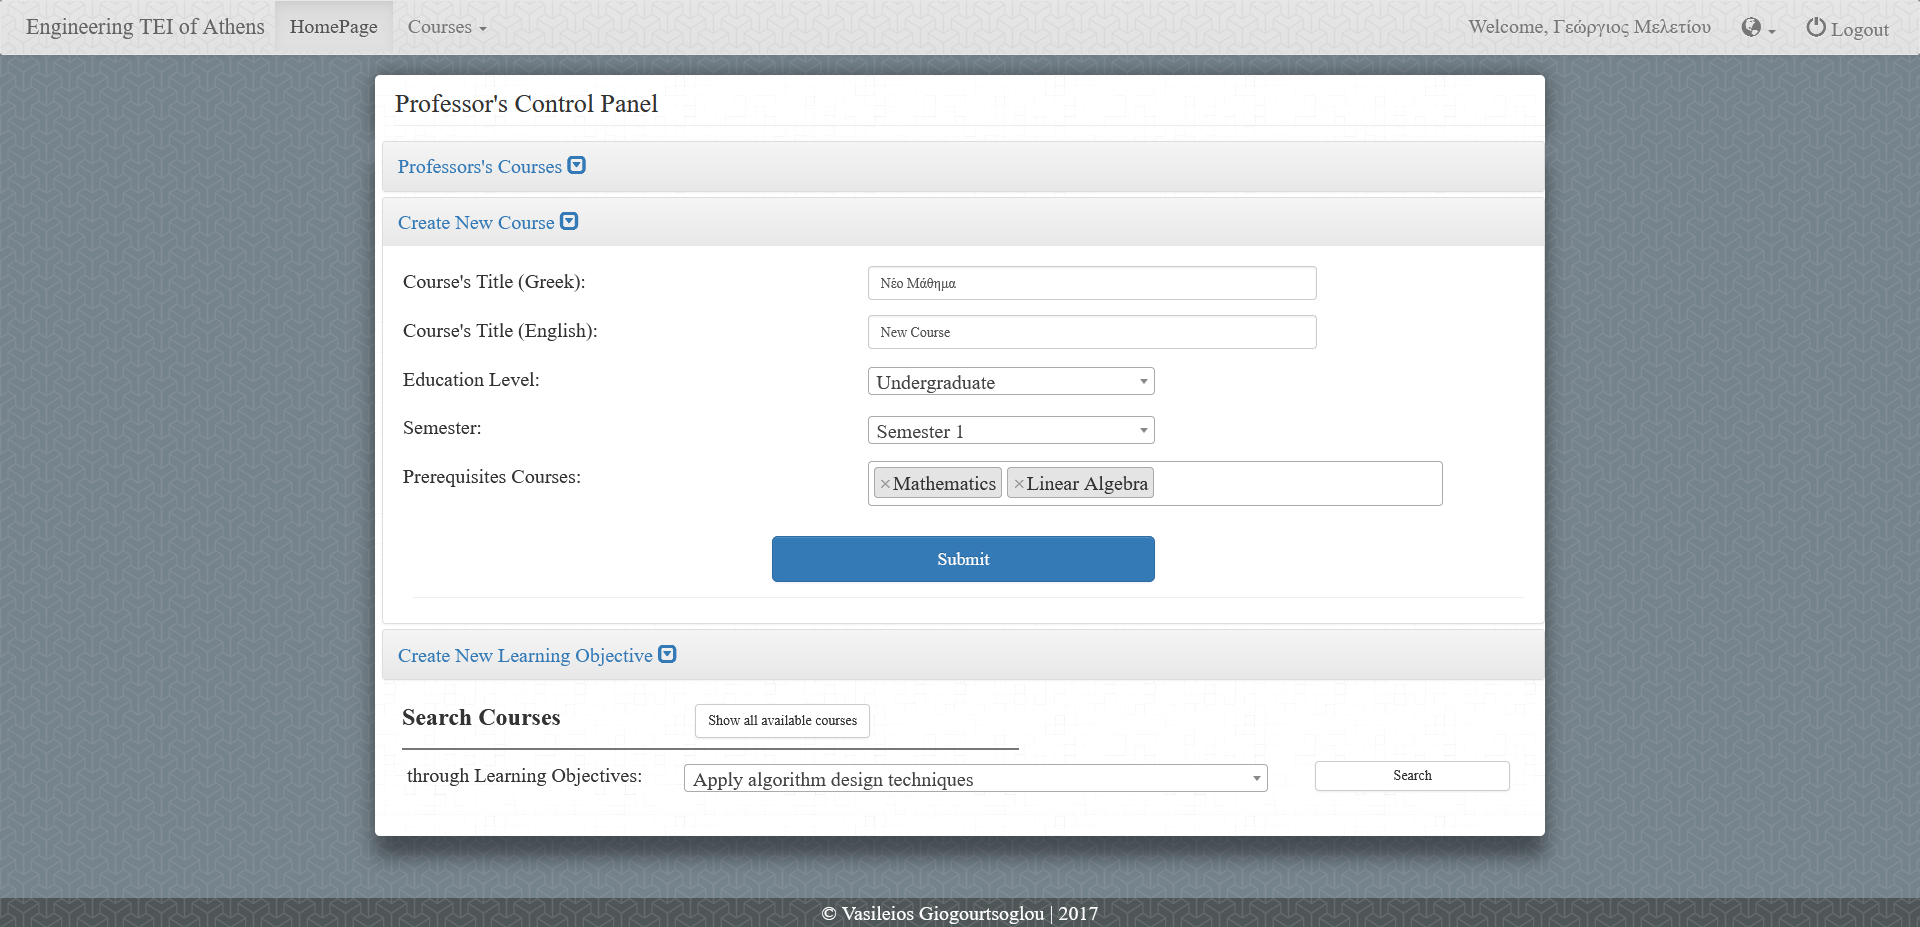The width and height of the screenshot is (1920, 927).
Task: Open the Learning Objectives dropdown
Action: pos(975,778)
